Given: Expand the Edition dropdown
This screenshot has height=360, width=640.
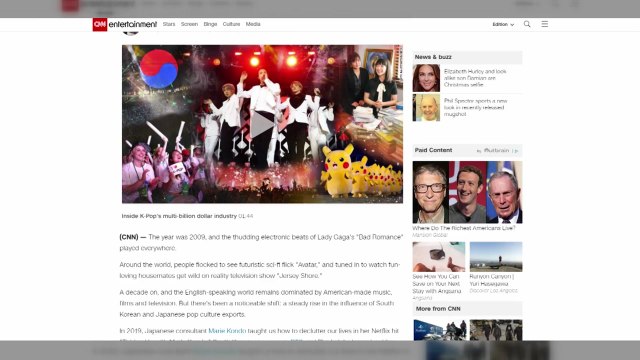Looking at the screenshot, I should 503,24.
